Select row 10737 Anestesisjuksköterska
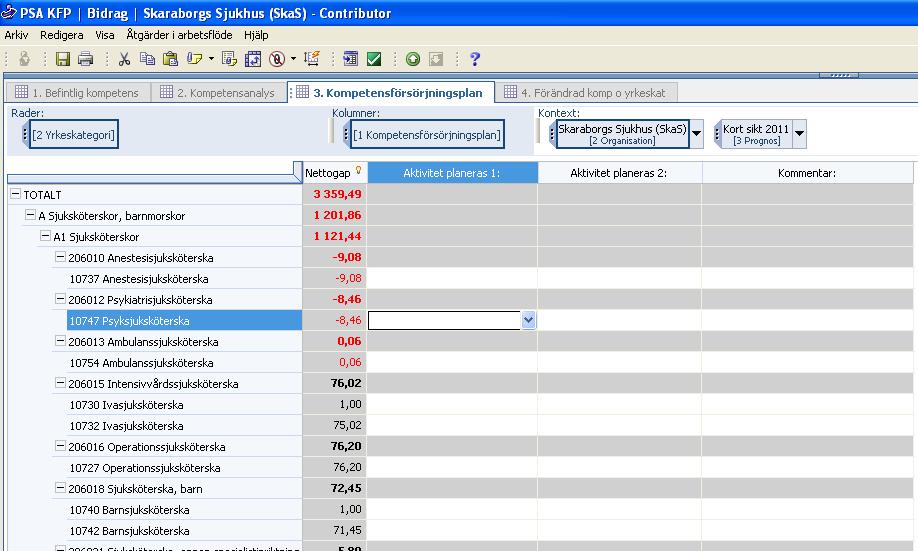The width and height of the screenshot is (918, 551). pos(184,279)
